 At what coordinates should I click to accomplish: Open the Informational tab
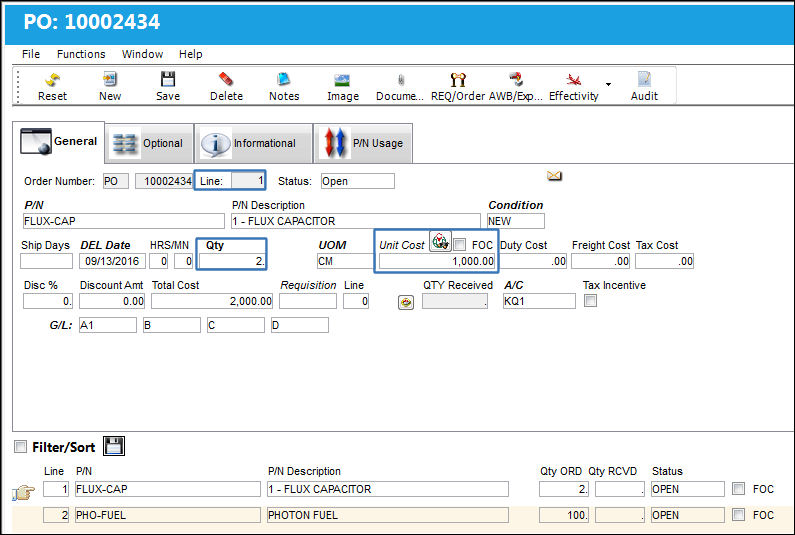click(x=254, y=144)
